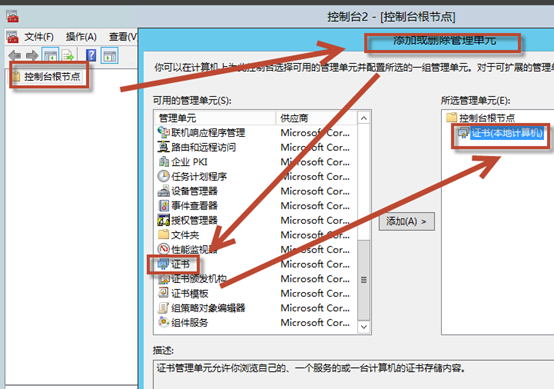Sort by the 供应商 column header

click(x=316, y=118)
